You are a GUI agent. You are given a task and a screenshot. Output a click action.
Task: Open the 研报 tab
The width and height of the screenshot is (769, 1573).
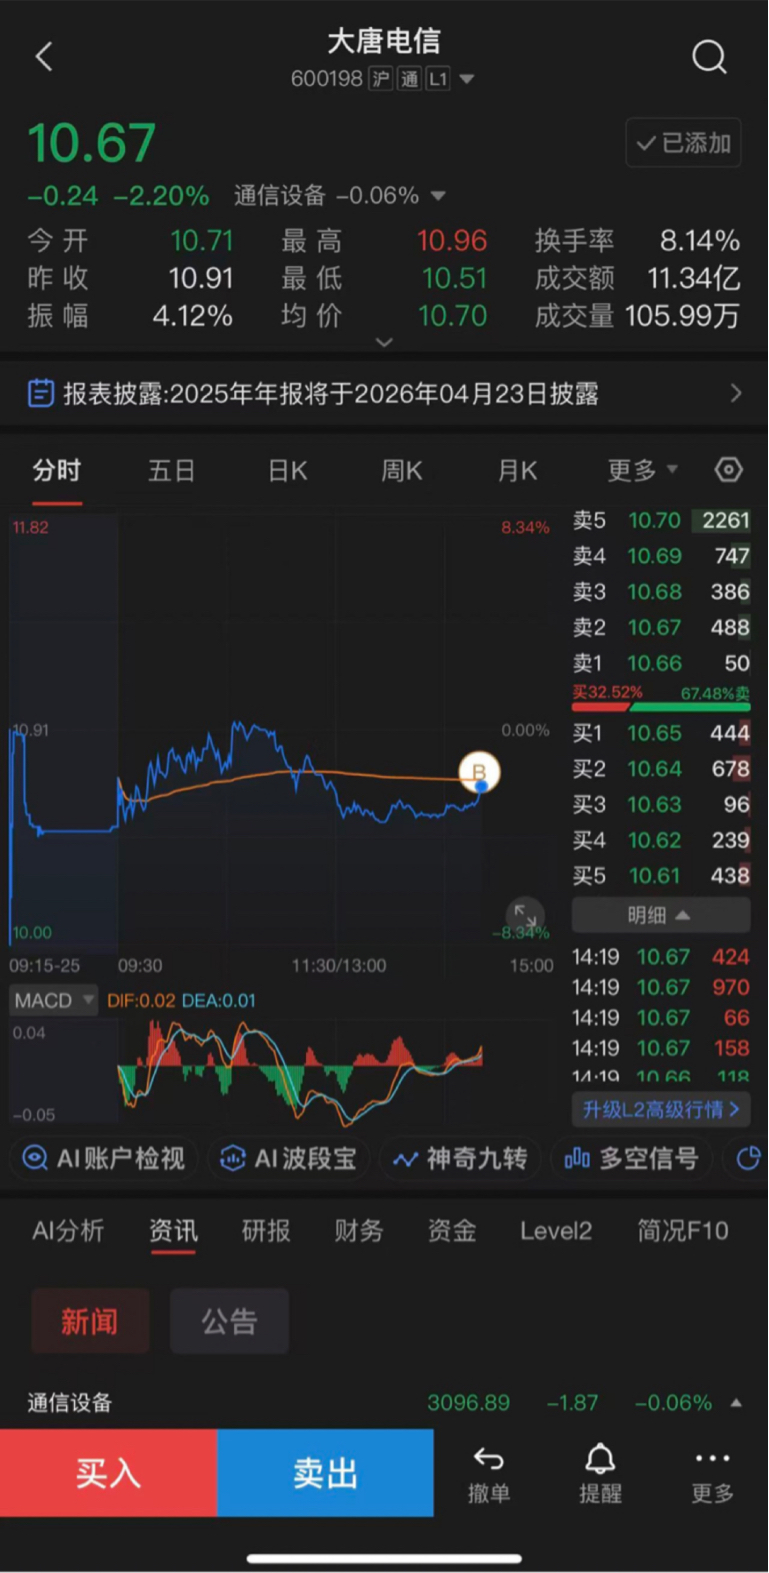pos(266,1231)
